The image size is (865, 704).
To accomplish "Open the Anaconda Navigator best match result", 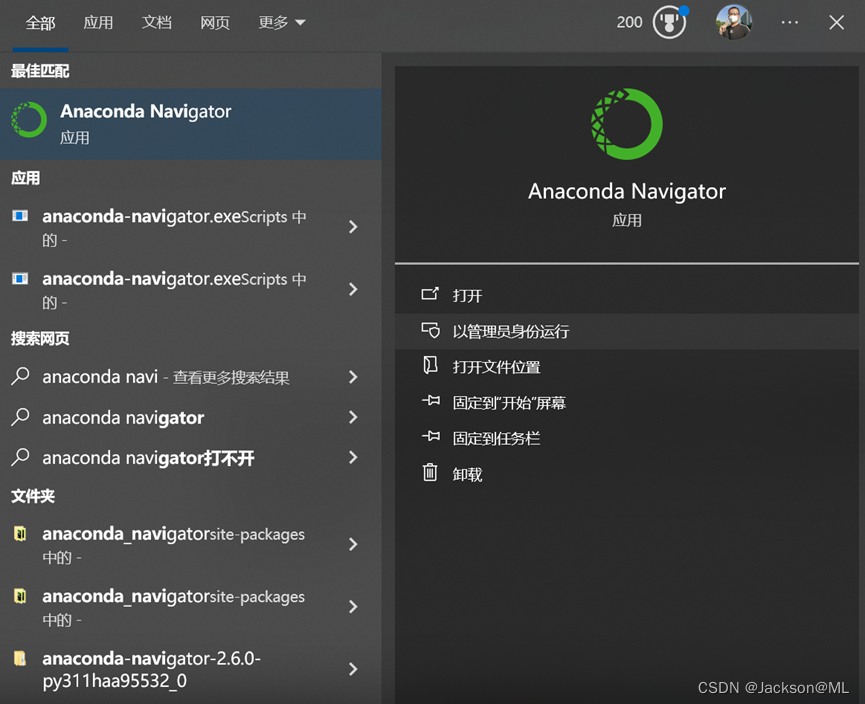I will tap(191, 124).
